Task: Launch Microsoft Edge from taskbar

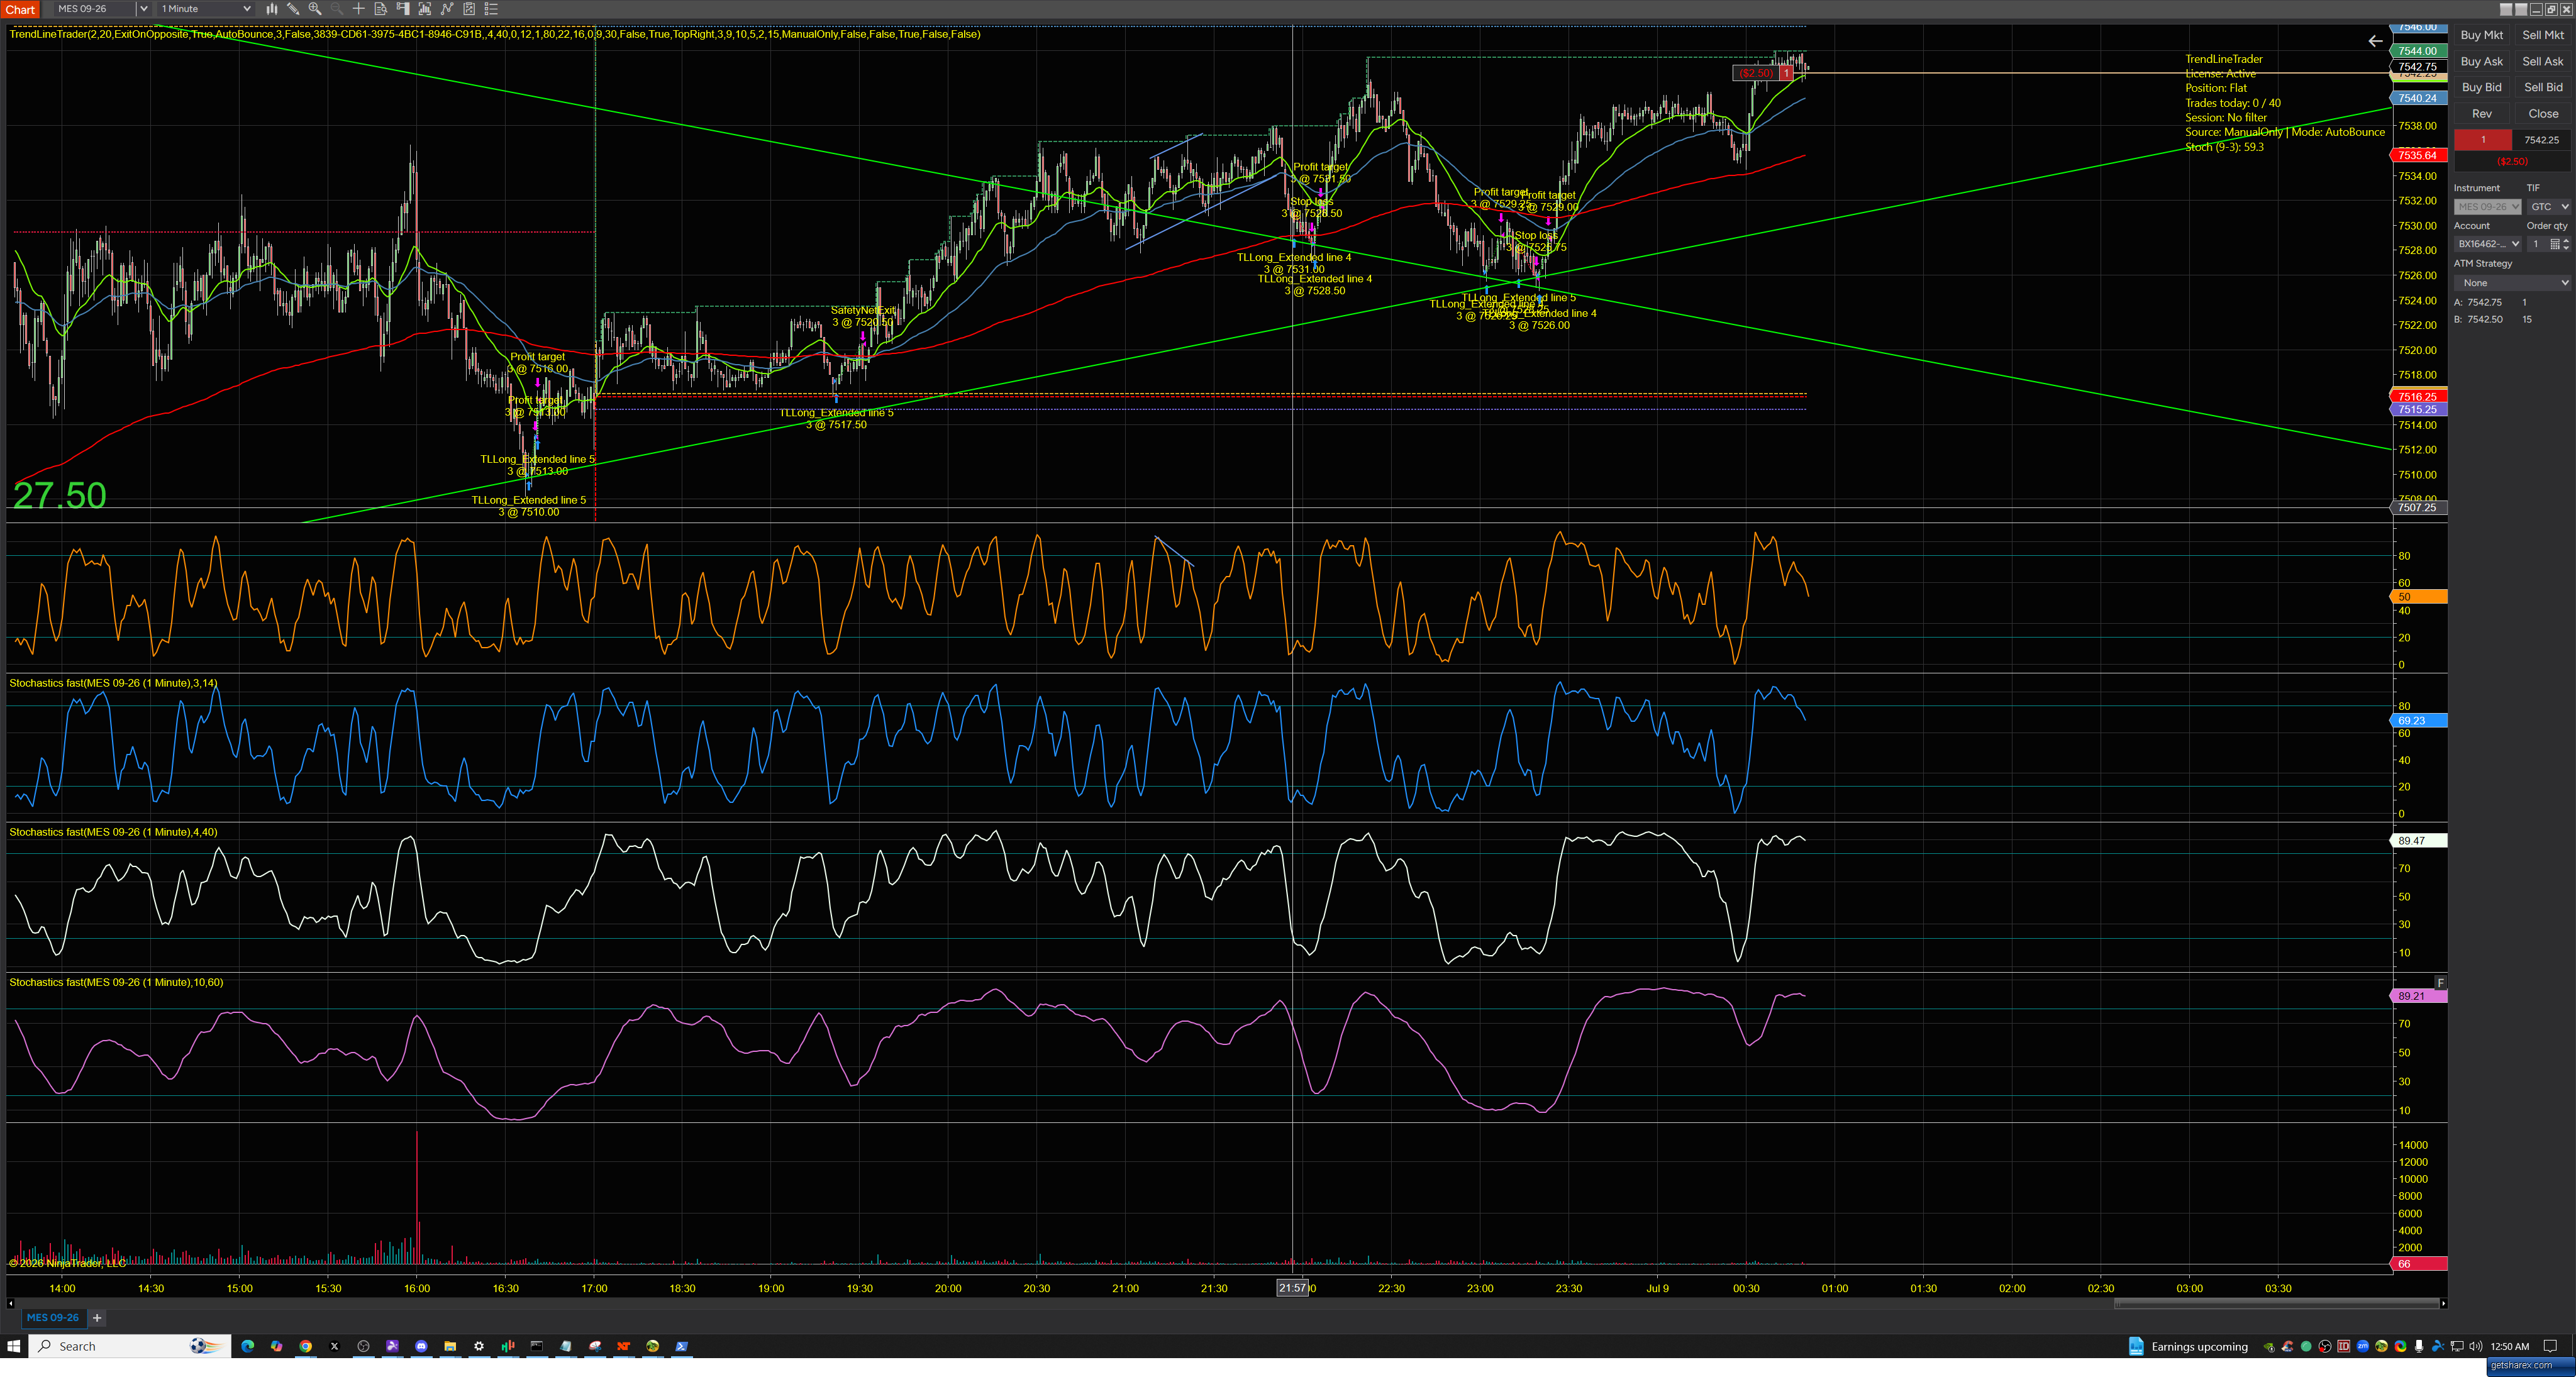Action: tap(248, 1346)
